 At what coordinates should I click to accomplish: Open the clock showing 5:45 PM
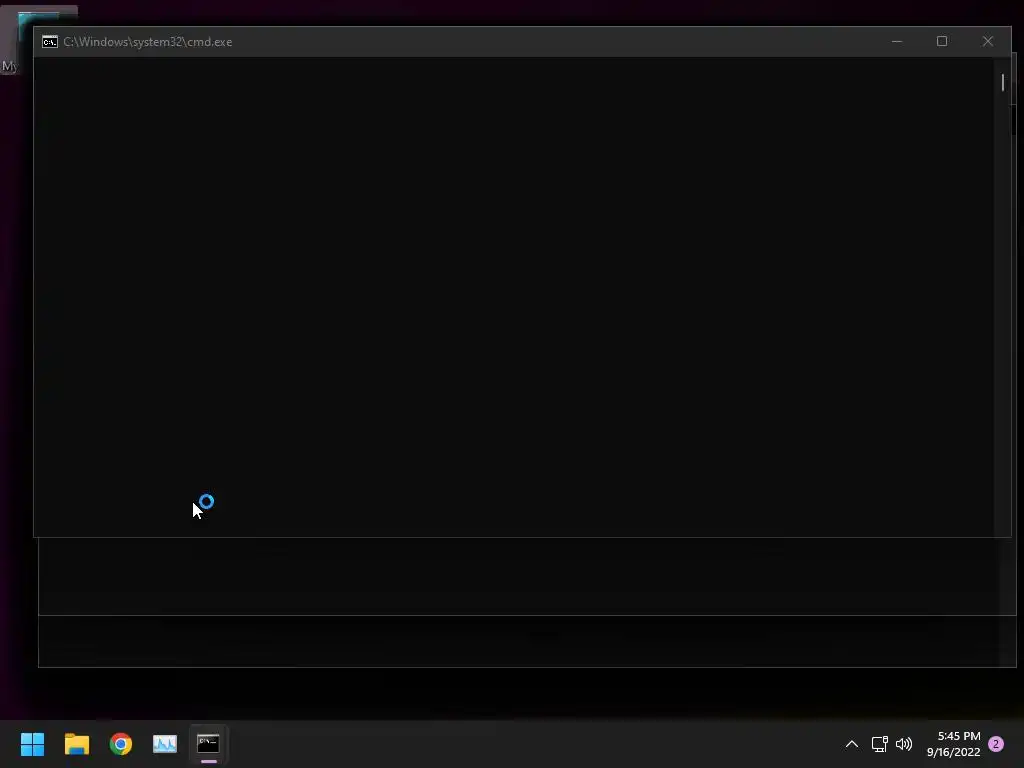point(953,744)
